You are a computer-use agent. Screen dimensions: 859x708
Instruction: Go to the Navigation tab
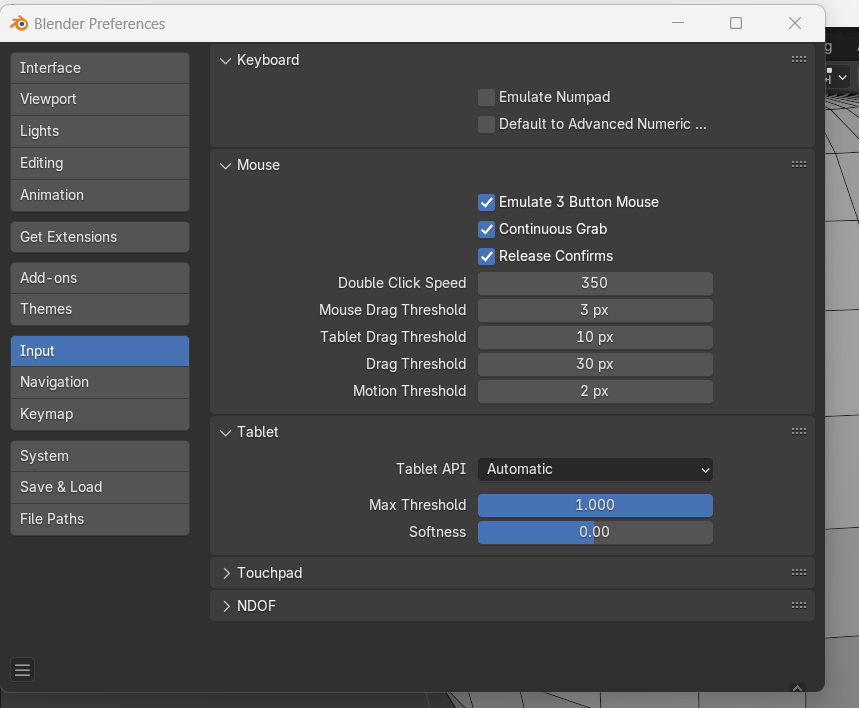click(x=100, y=382)
